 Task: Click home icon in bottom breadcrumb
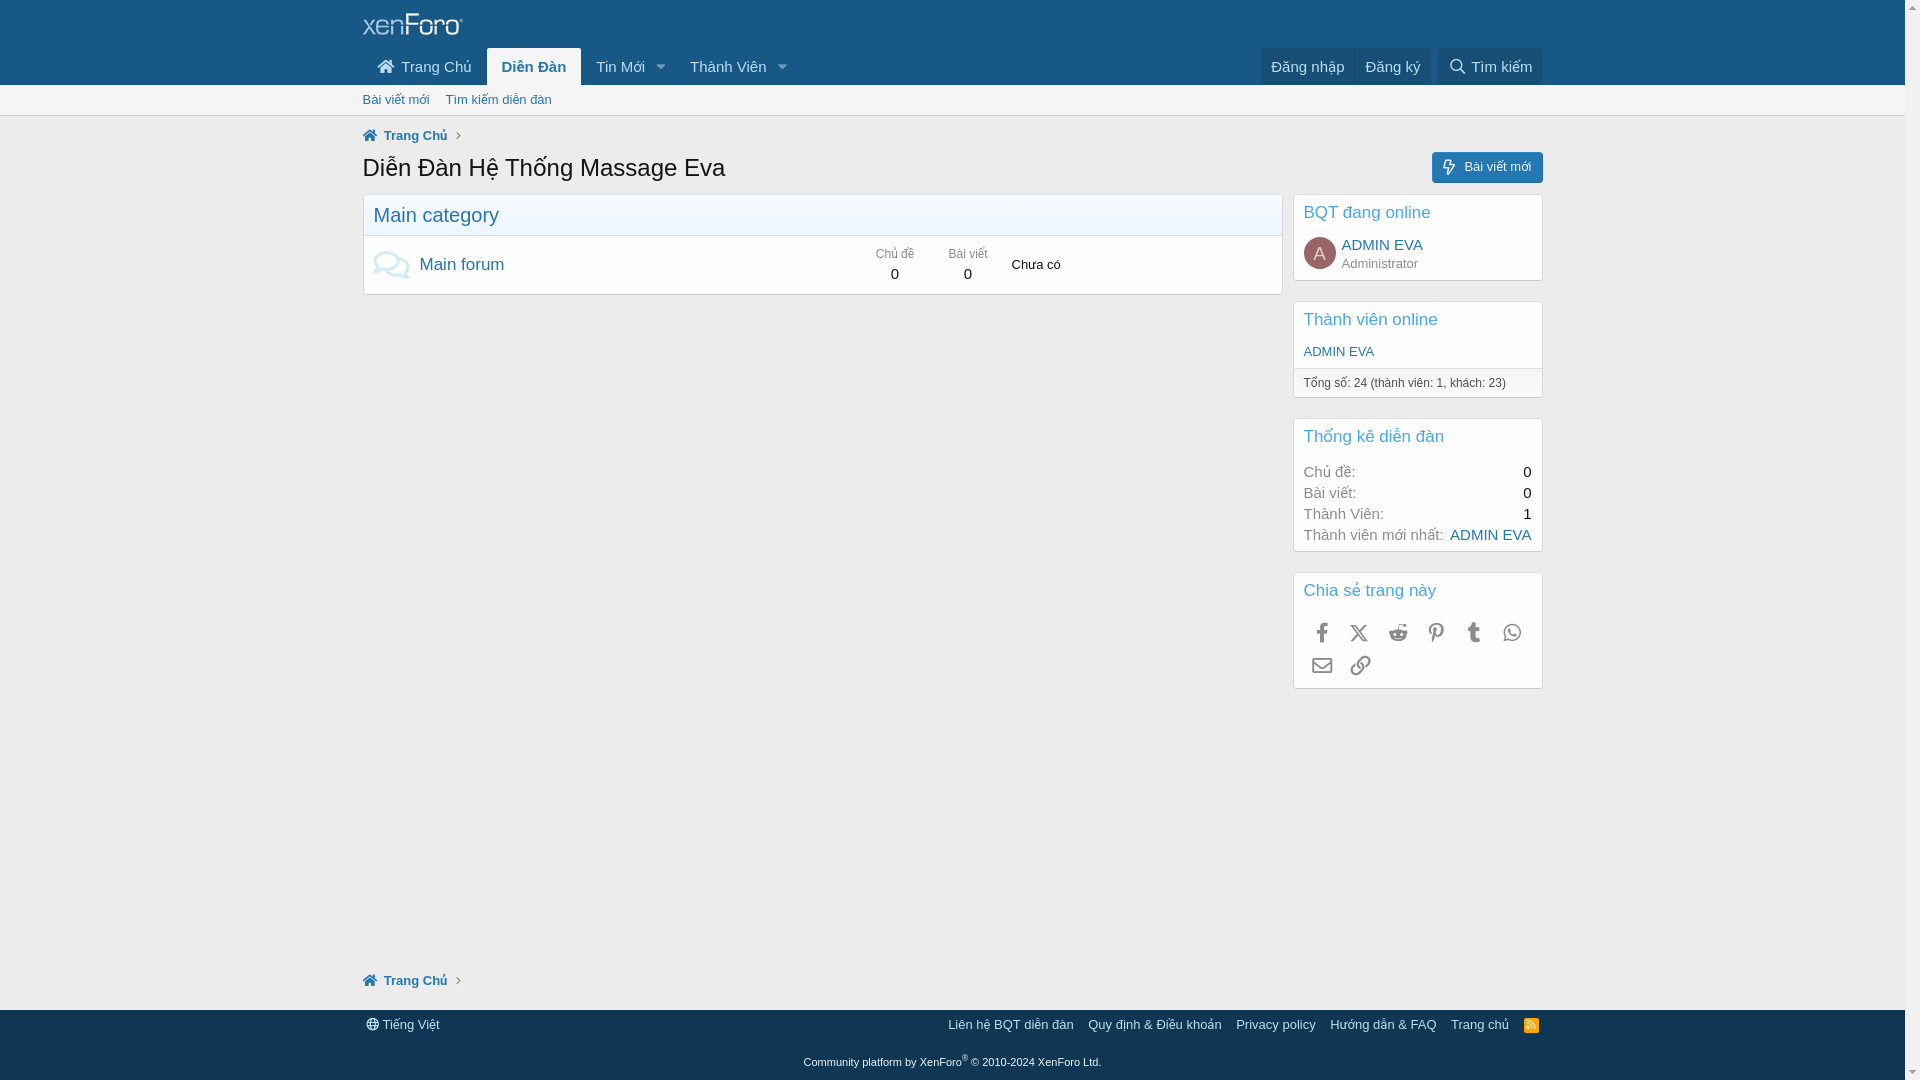(370, 981)
